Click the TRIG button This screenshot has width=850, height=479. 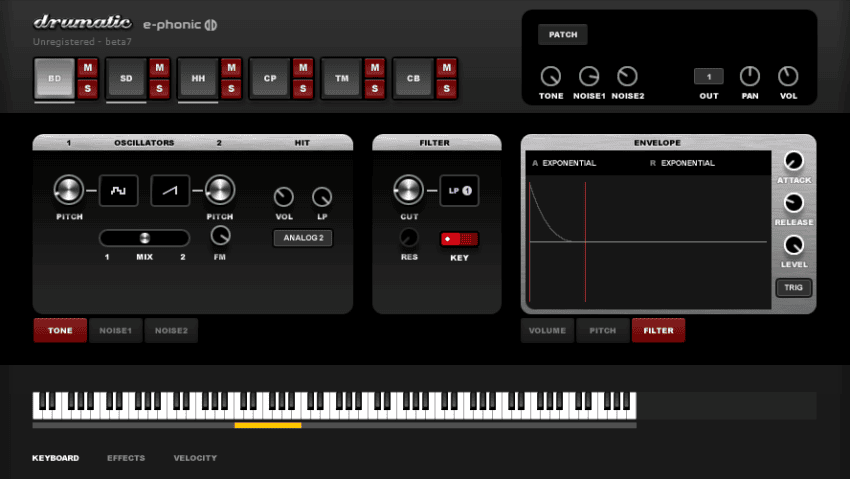pyautogui.click(x=793, y=288)
